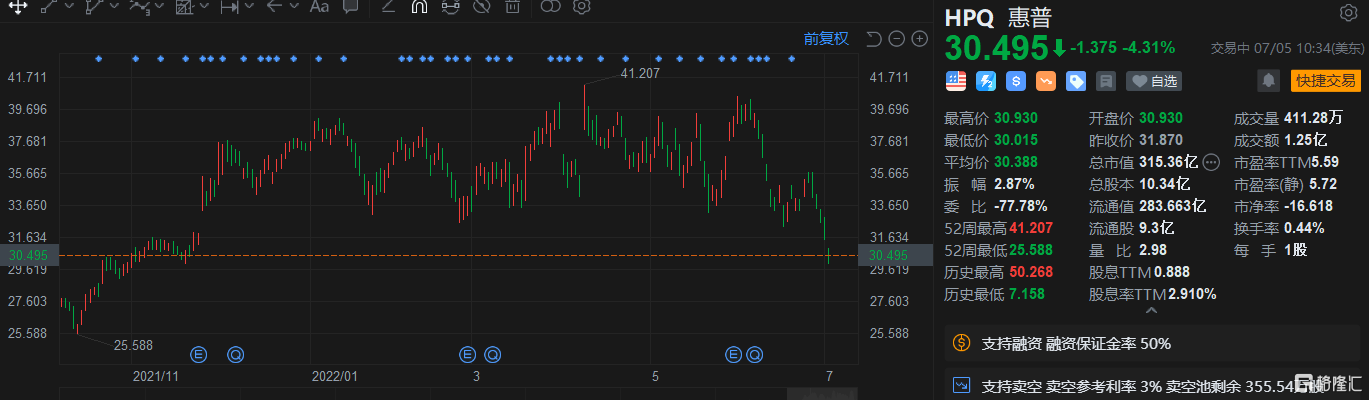Select the polyline channel drawing tool
The height and width of the screenshot is (400, 1369).
94,6
